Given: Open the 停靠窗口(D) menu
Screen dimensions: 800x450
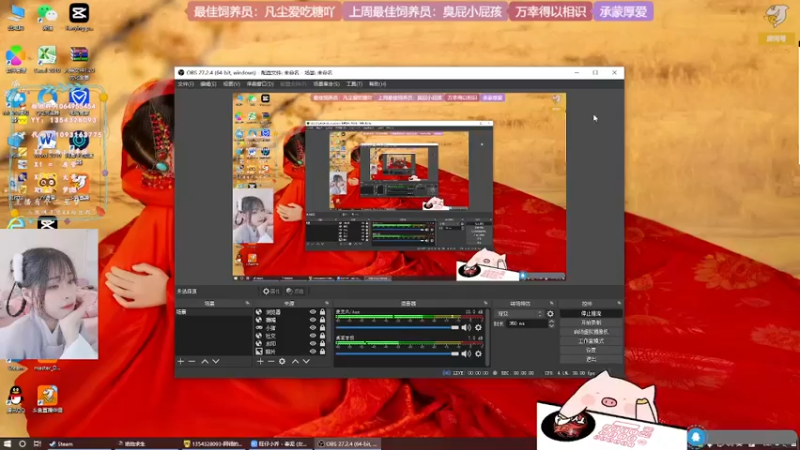Looking at the screenshot, I should 260,84.
